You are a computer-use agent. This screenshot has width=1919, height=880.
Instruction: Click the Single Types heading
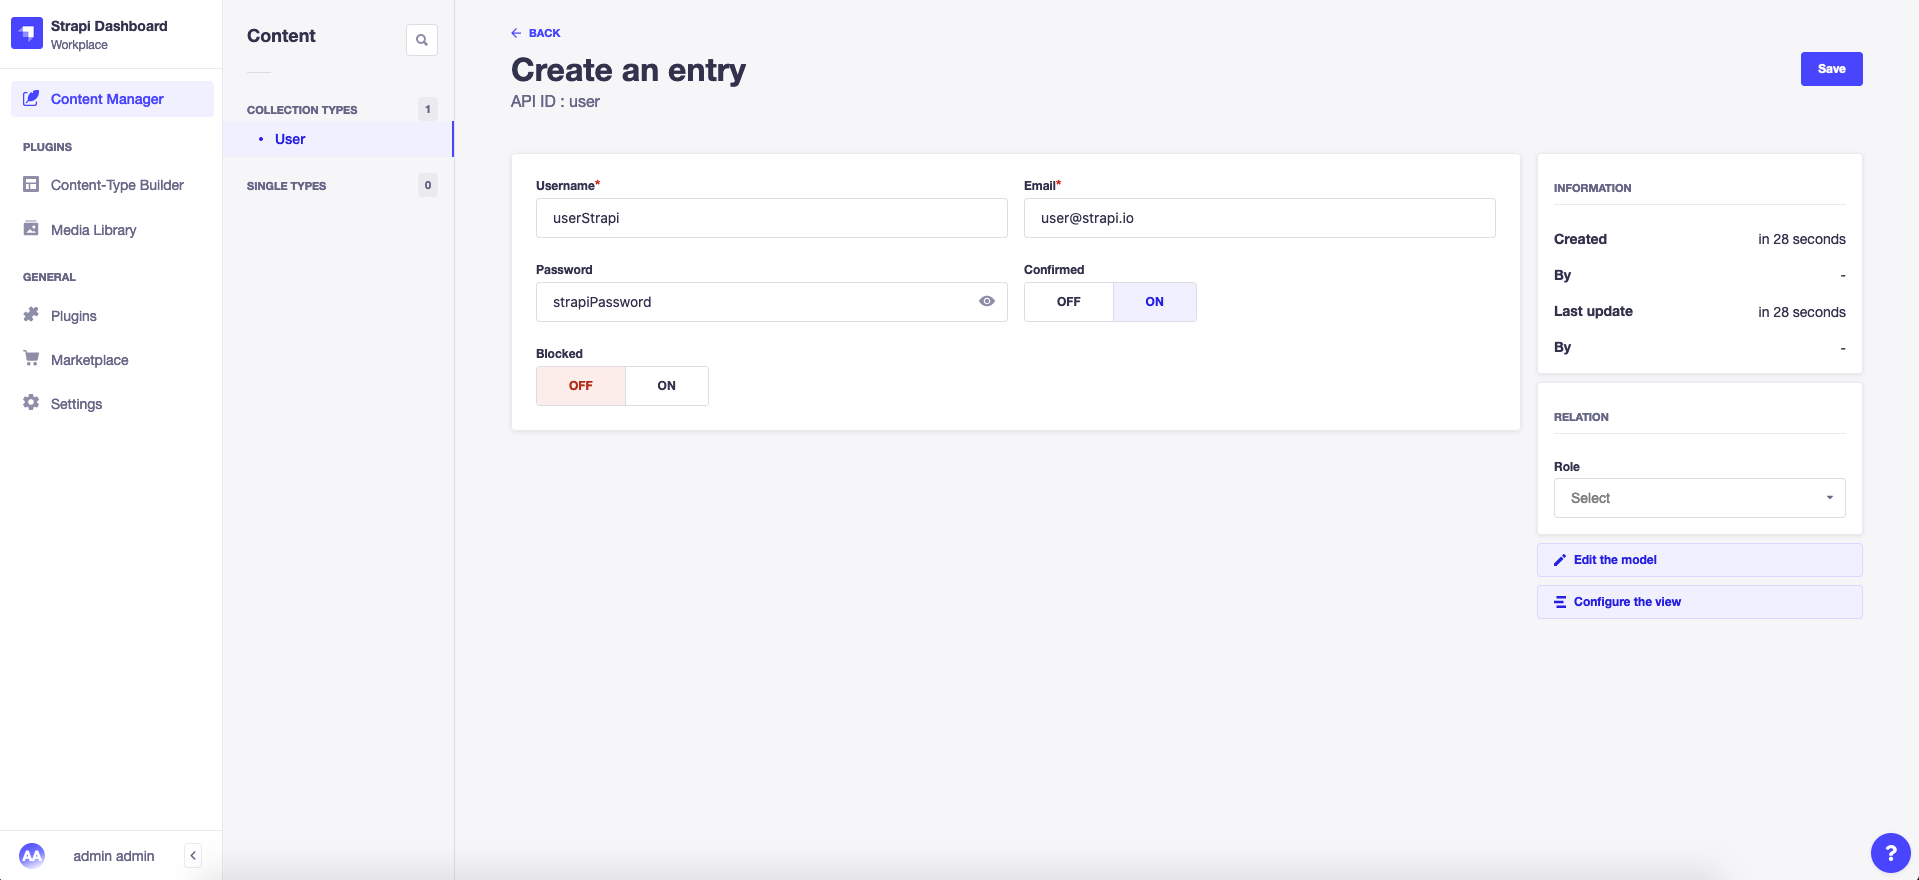tap(286, 186)
